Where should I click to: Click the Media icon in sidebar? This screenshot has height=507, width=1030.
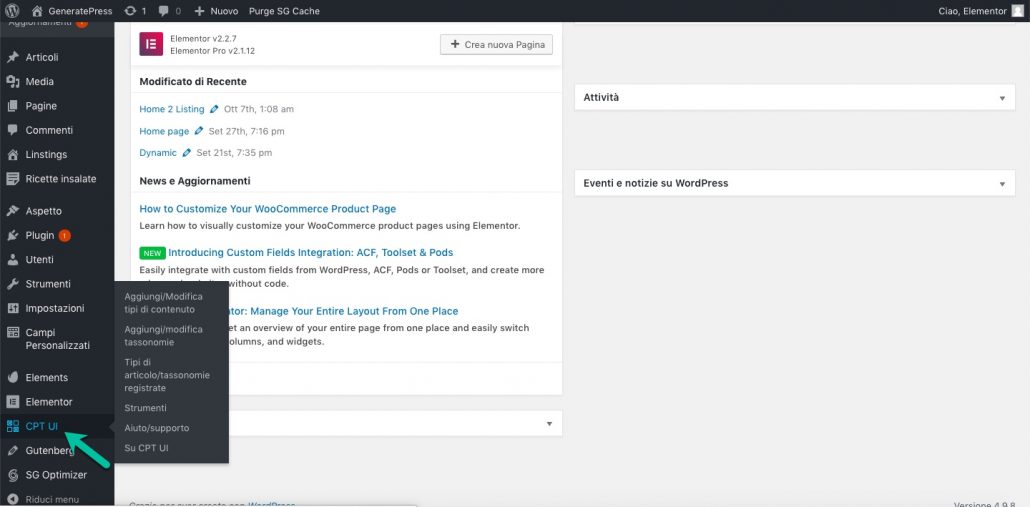(x=13, y=81)
